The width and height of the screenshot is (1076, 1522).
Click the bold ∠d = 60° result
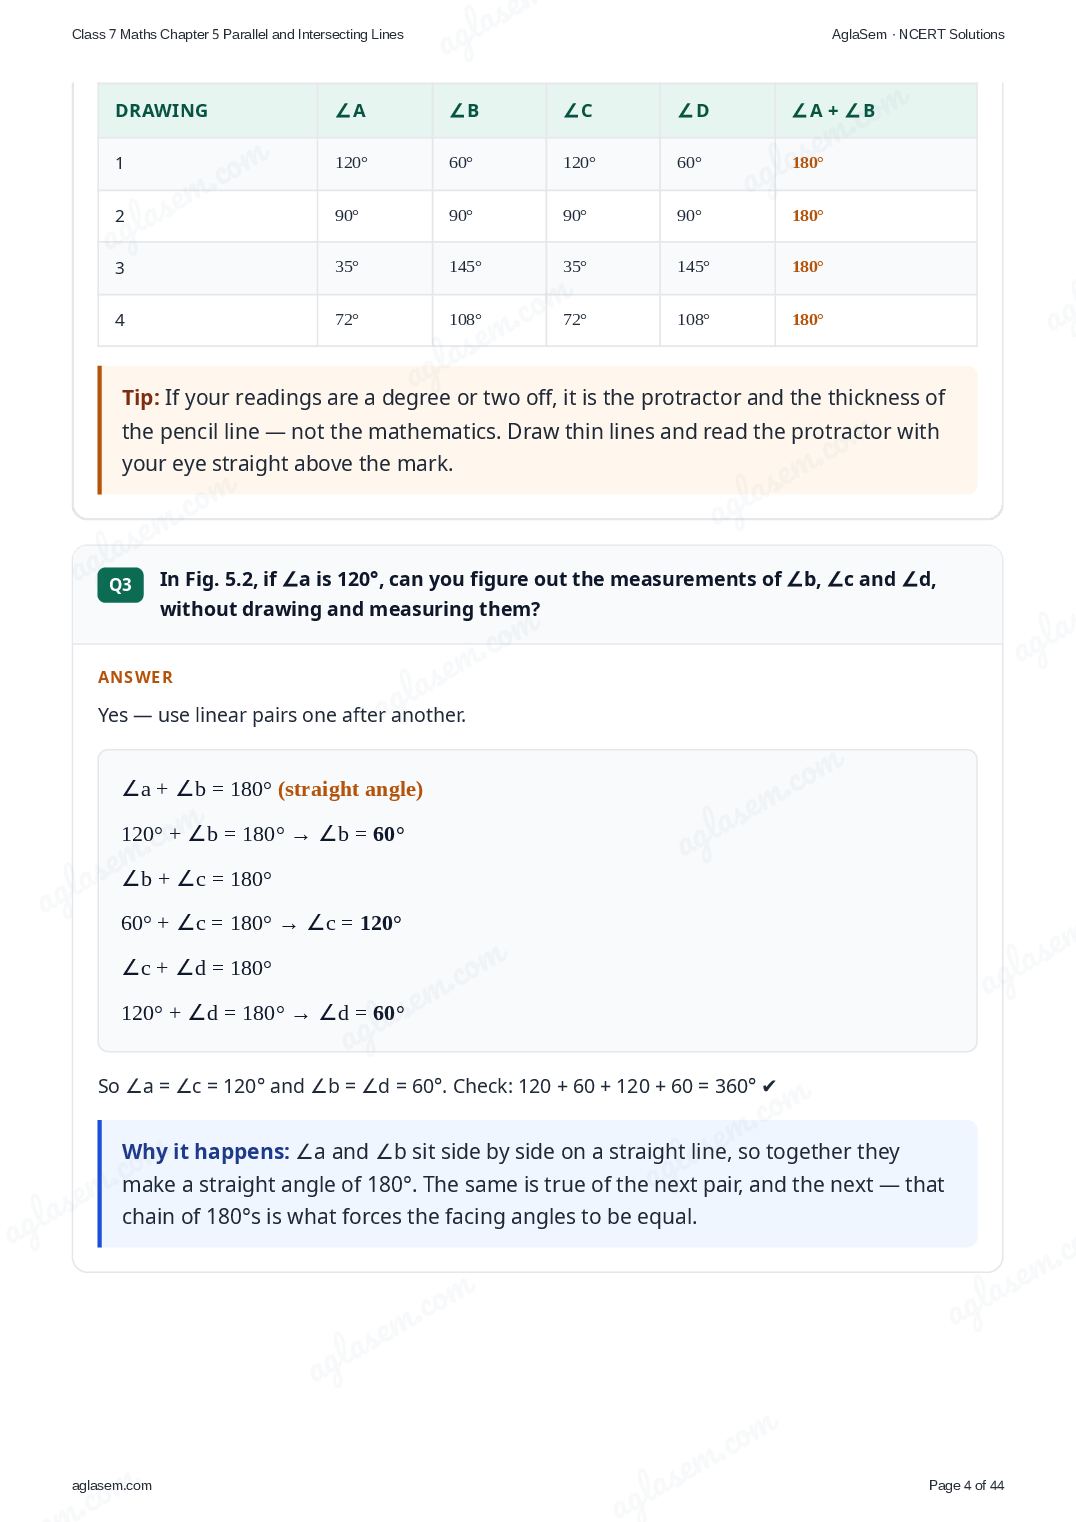point(362,1013)
